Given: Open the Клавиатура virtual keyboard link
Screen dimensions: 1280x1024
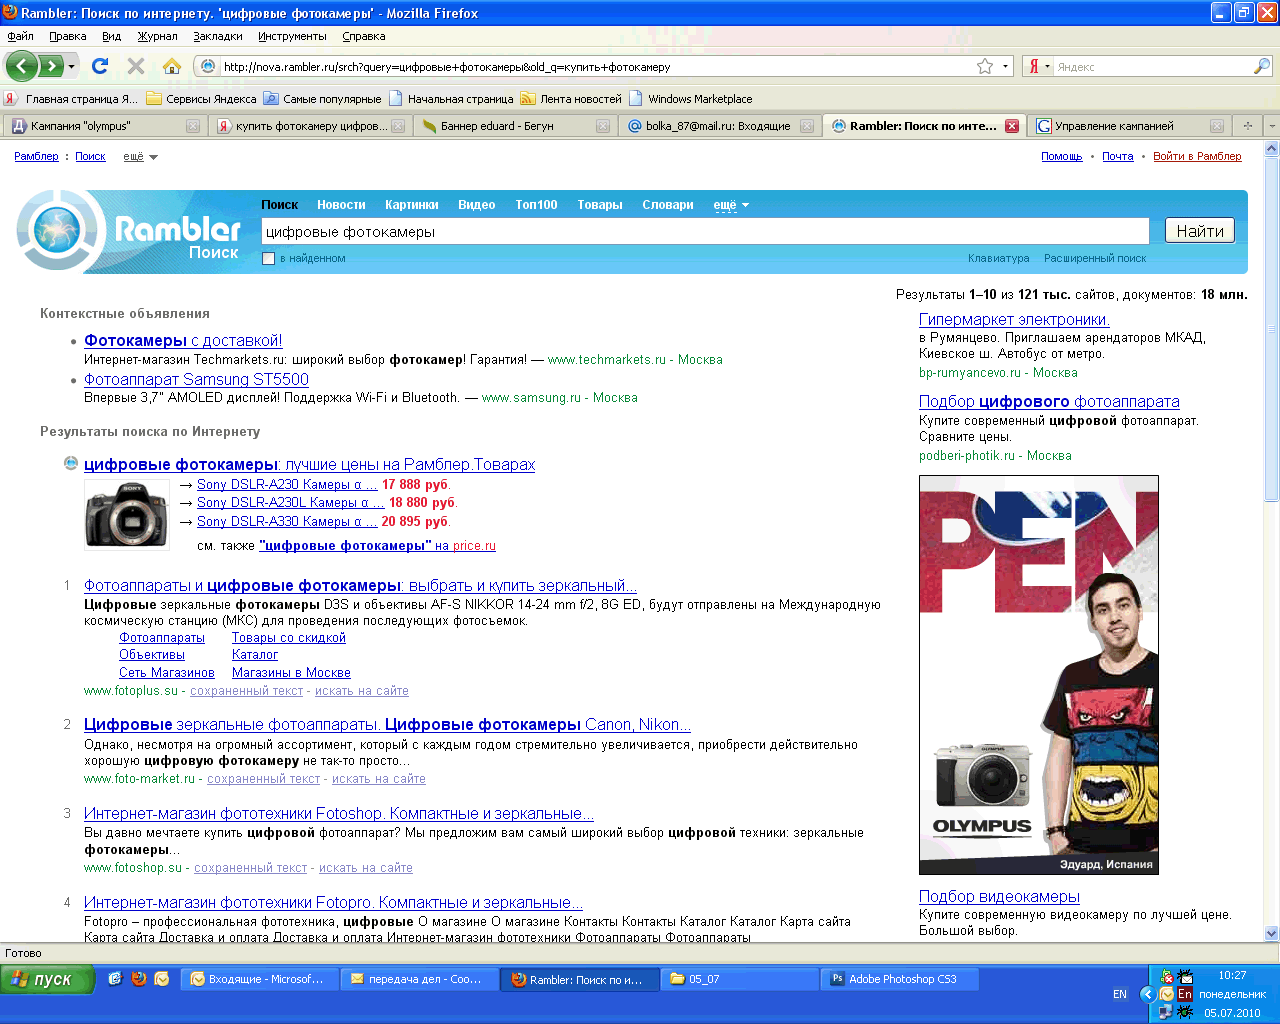Looking at the screenshot, I should (x=998, y=258).
